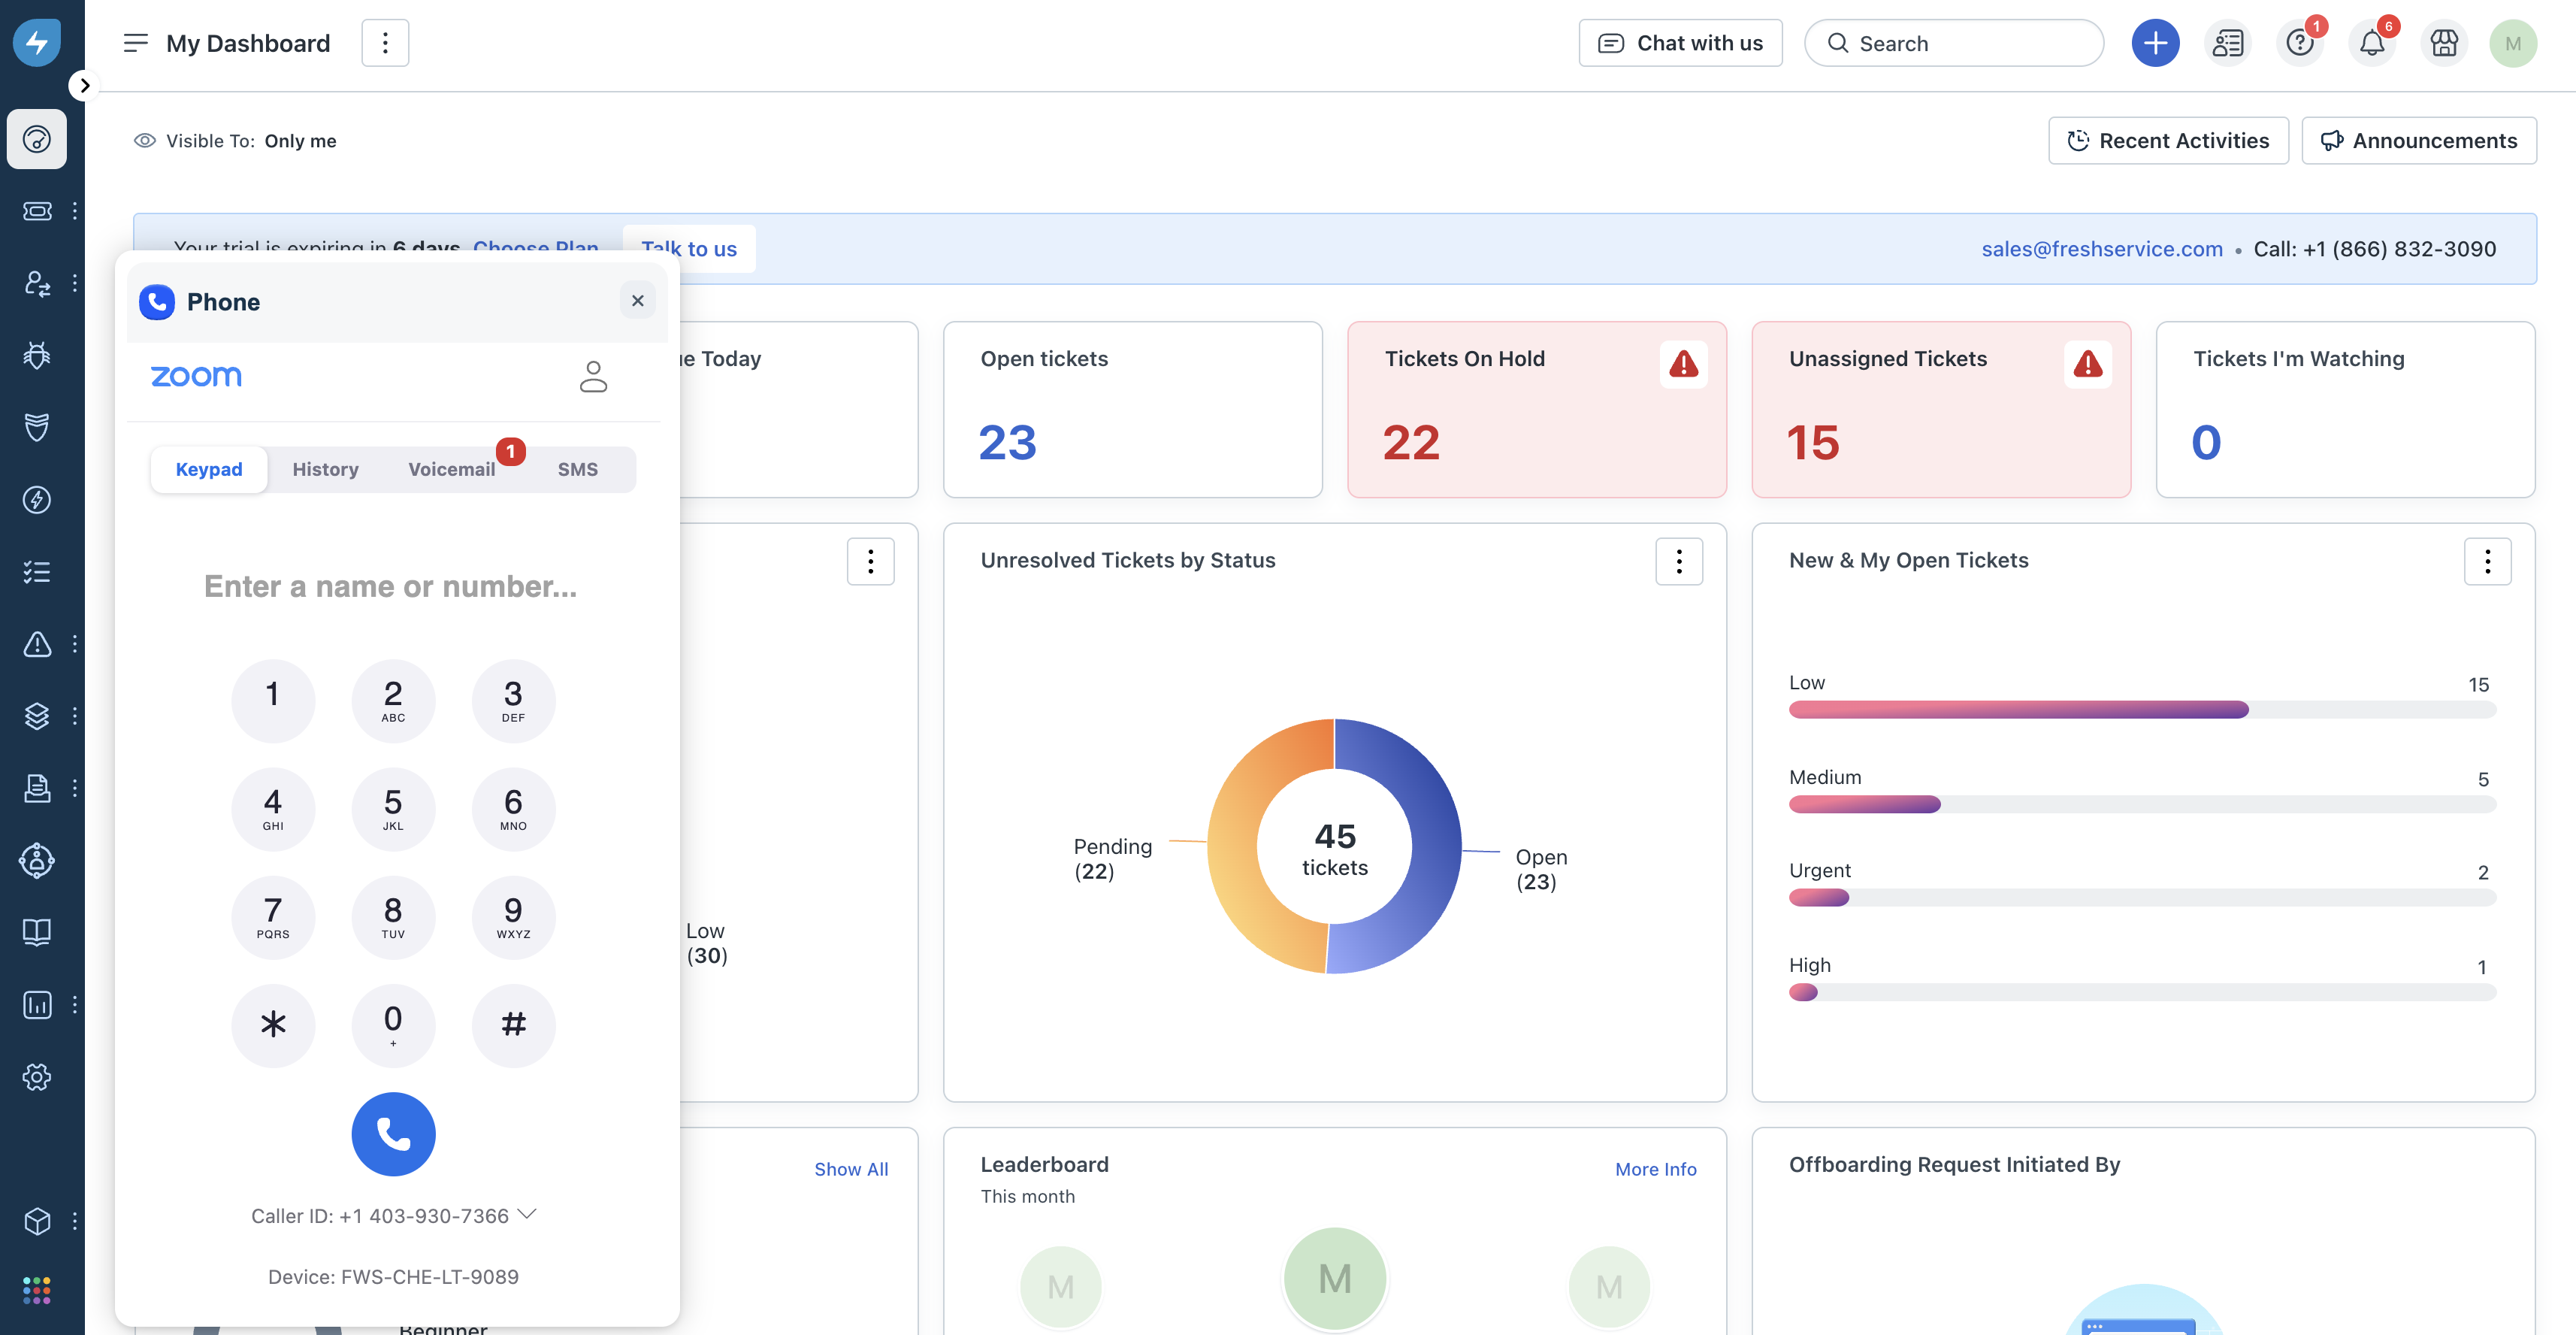Click the Recent Activities button
Screen dimensions: 2576x1335
2168,141
